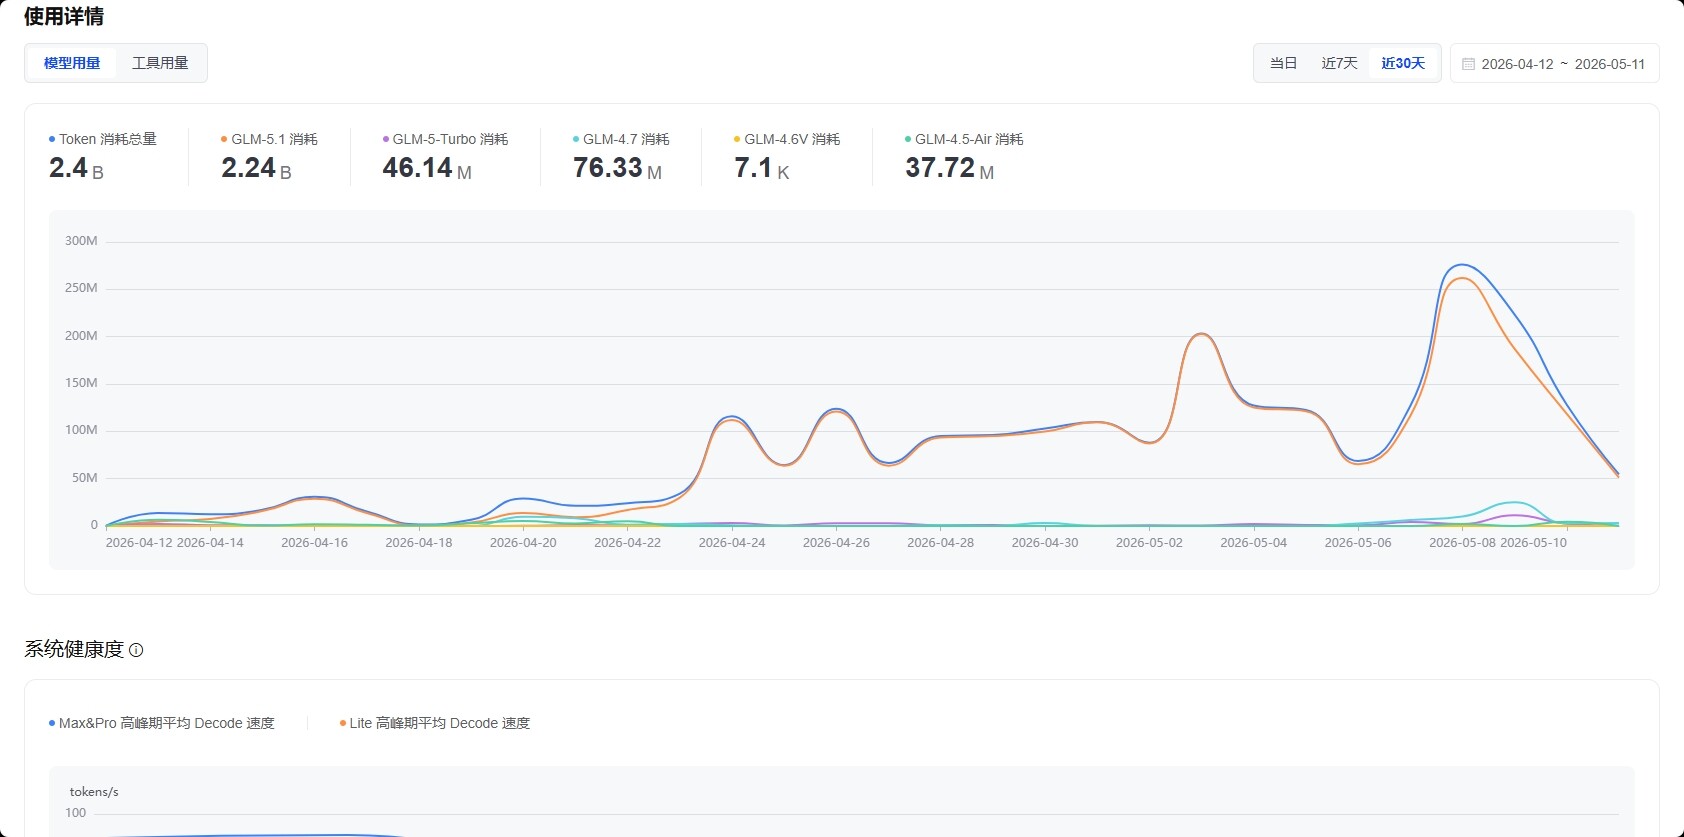Viewport: 1684px width, 837px height.
Task: Open the end date 2026-05-11 picker
Action: [1610, 64]
